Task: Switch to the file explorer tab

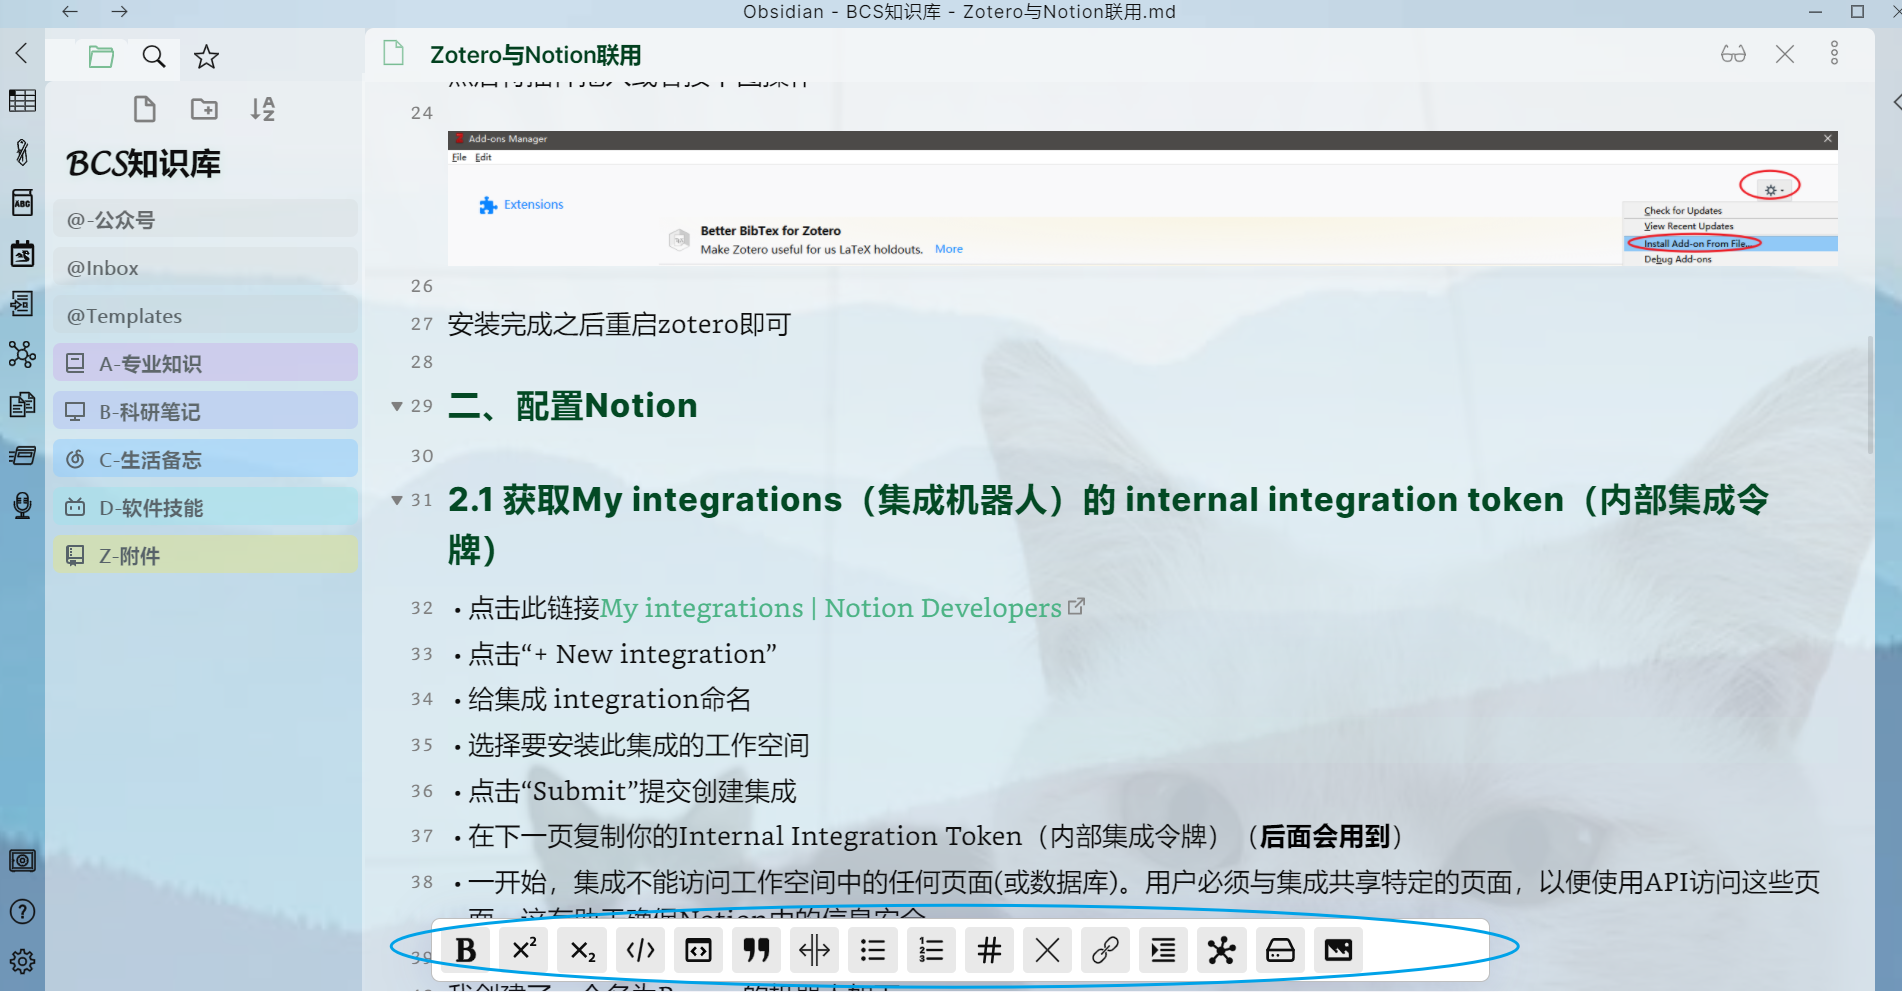Action: [101, 57]
